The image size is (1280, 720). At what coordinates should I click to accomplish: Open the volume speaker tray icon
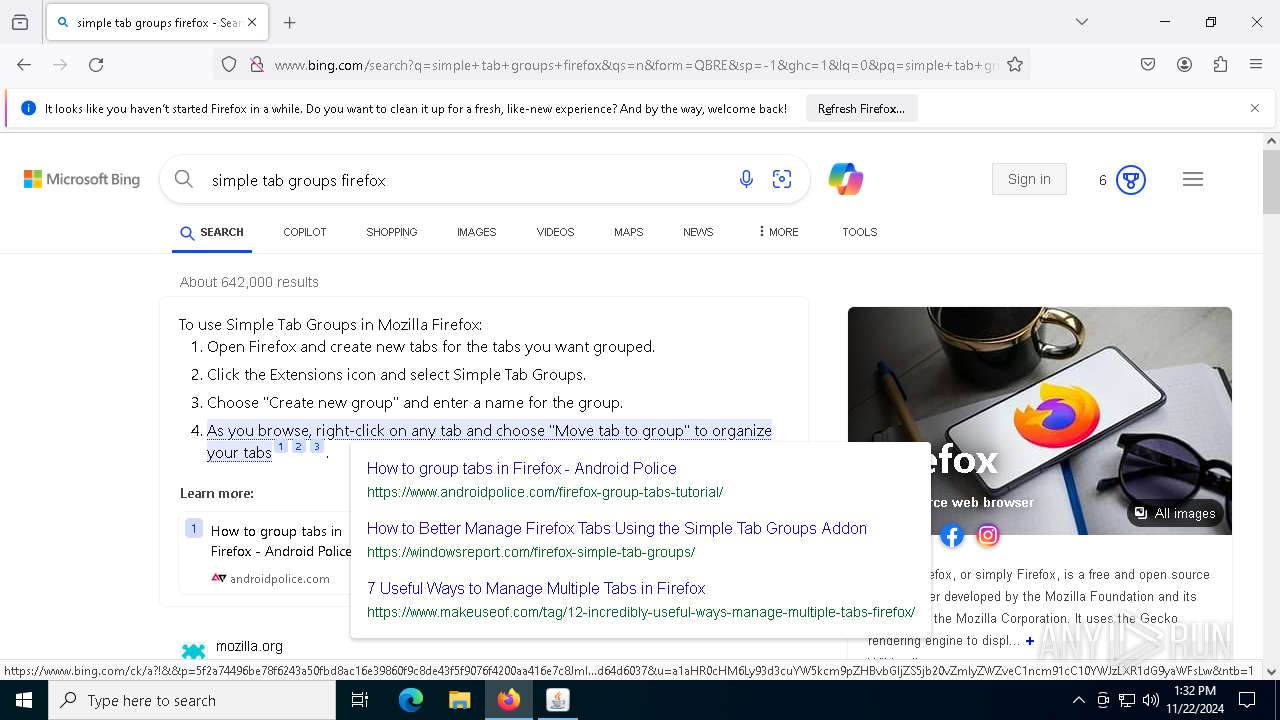coord(1151,700)
